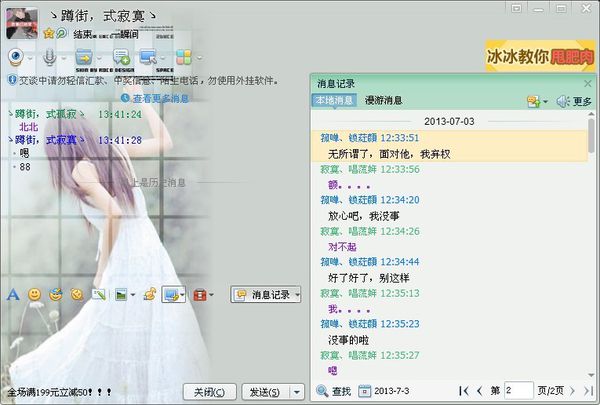Image resolution: width=600 pixels, height=405 pixels.
Task: Click the 2013-7-3 date text at bottom
Action: [x=391, y=391]
